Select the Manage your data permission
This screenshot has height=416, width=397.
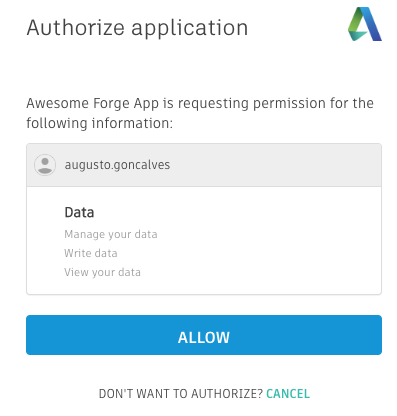coord(111,234)
